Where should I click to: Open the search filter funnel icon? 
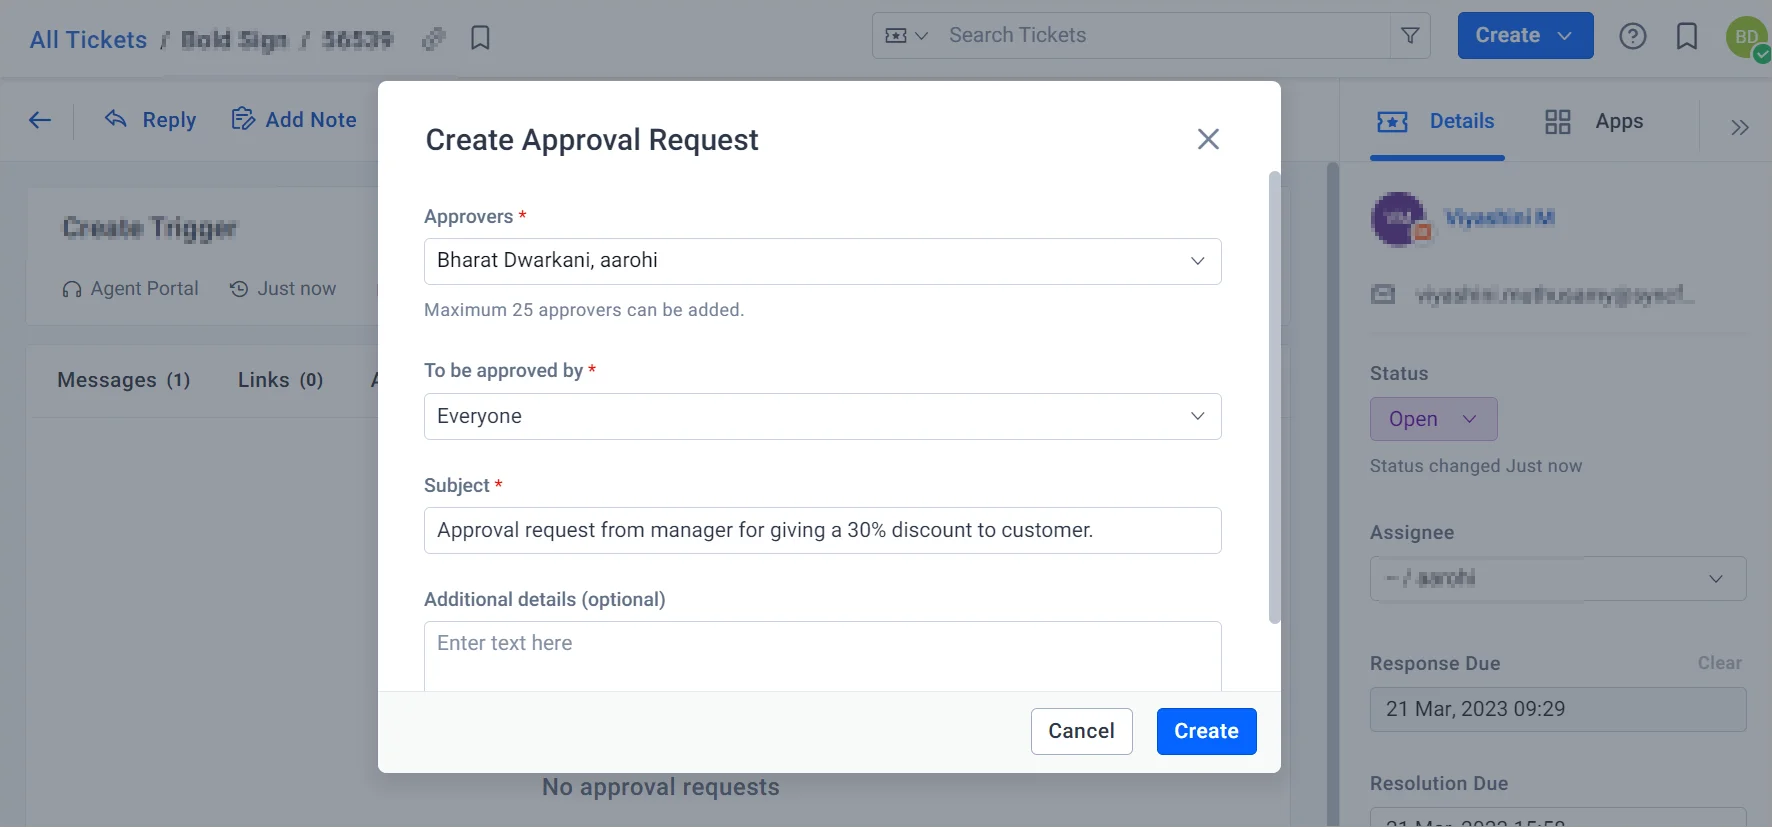click(1410, 36)
